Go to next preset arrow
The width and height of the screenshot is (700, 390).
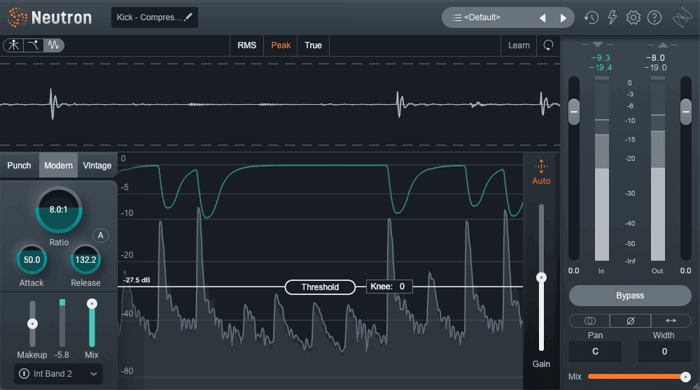(563, 18)
